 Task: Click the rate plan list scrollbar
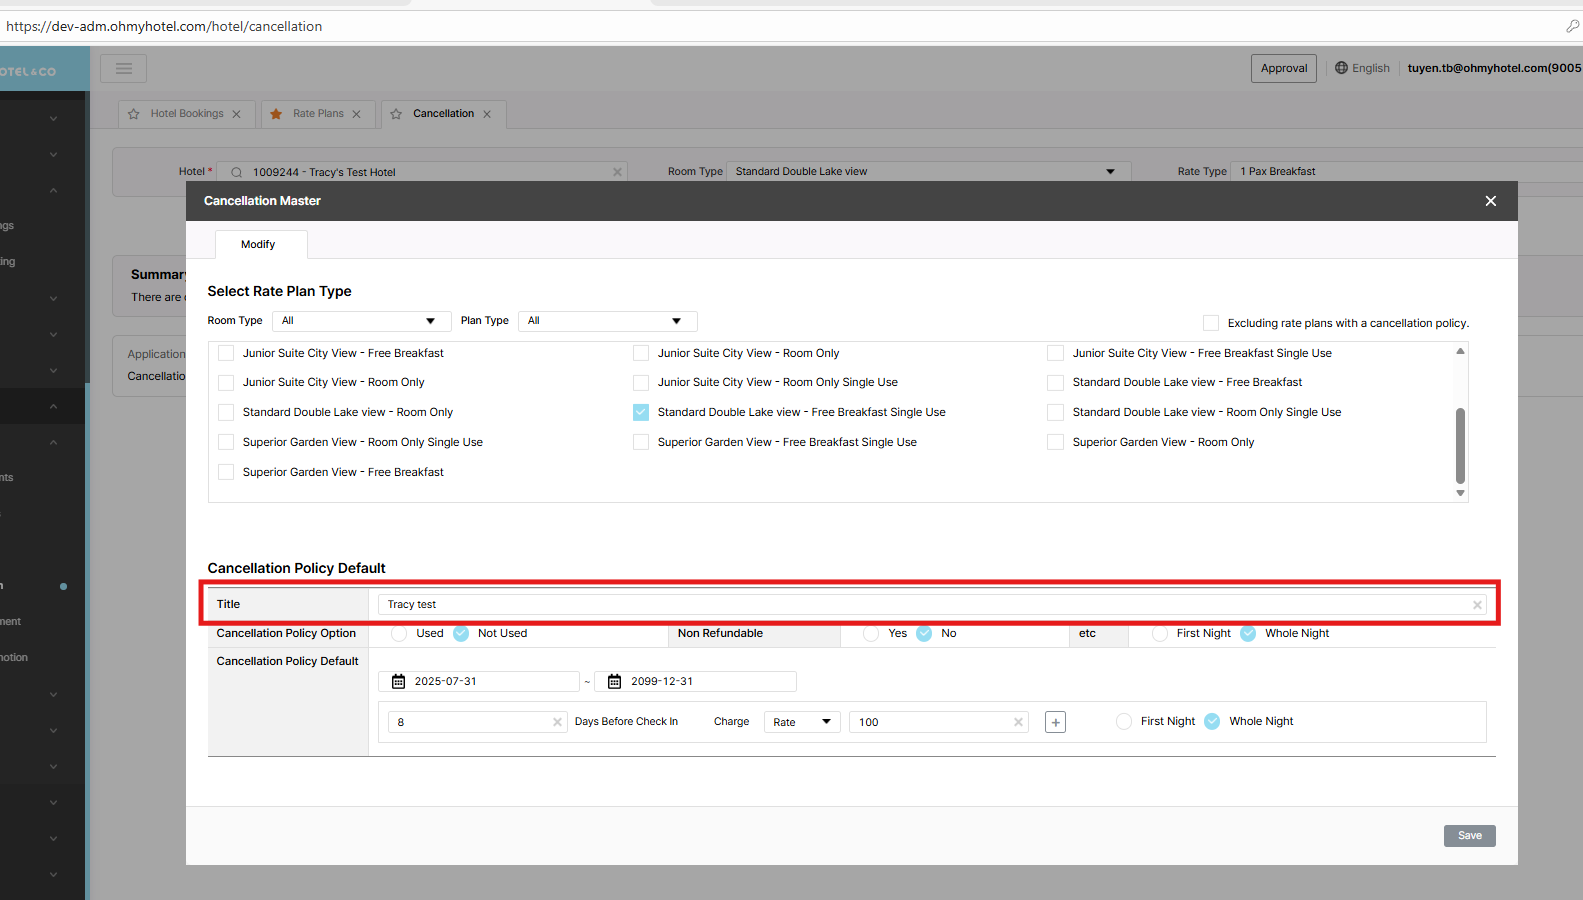coord(1460,445)
